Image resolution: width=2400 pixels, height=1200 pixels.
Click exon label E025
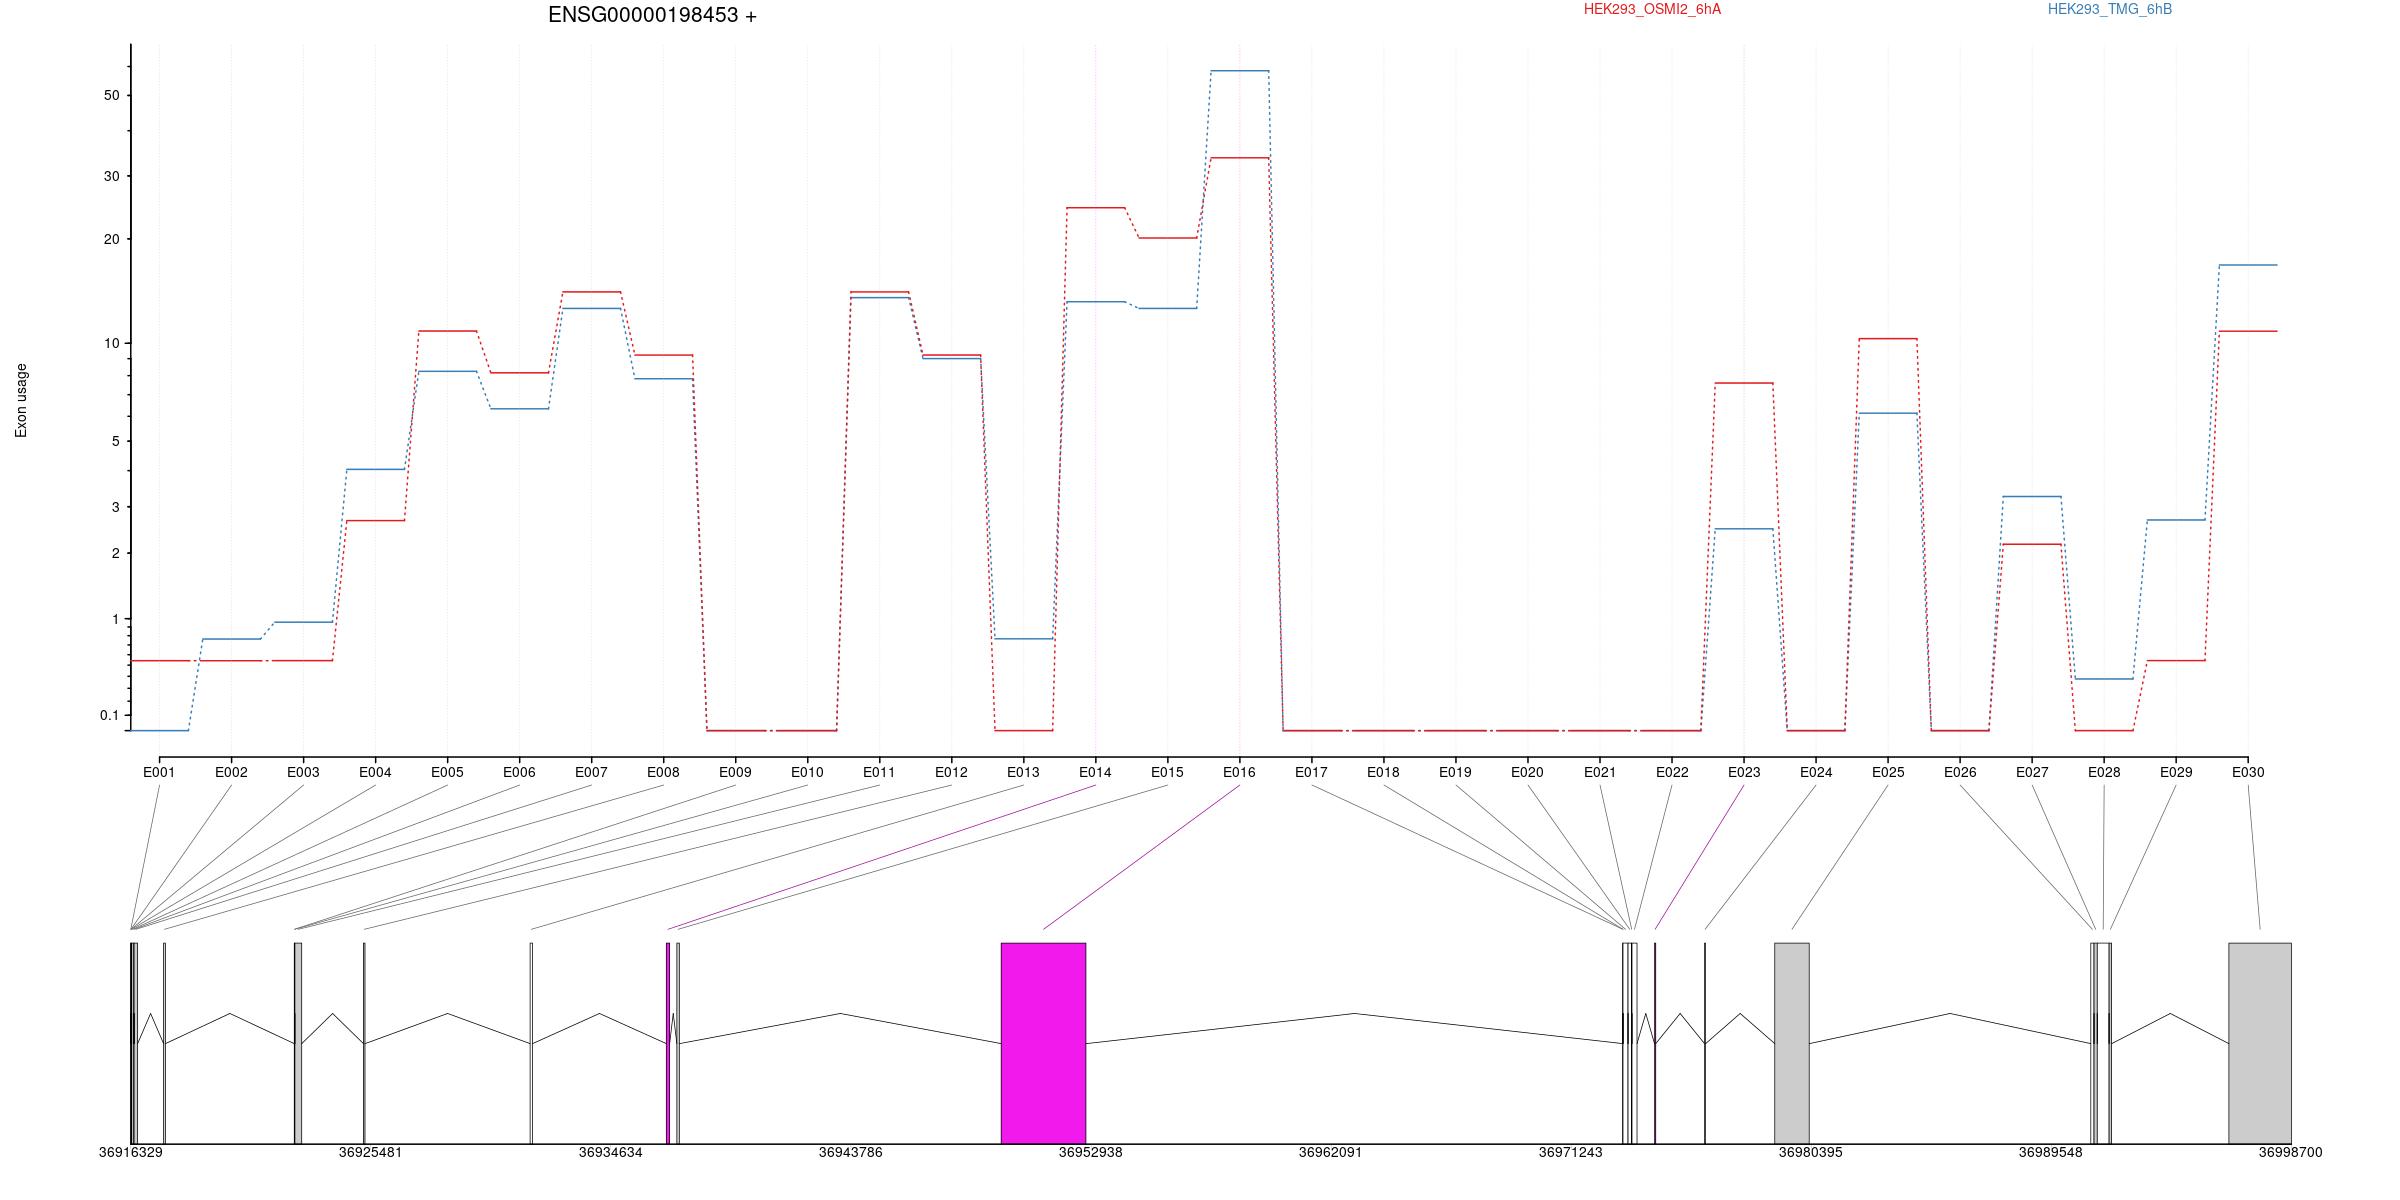pyautogui.click(x=1888, y=772)
